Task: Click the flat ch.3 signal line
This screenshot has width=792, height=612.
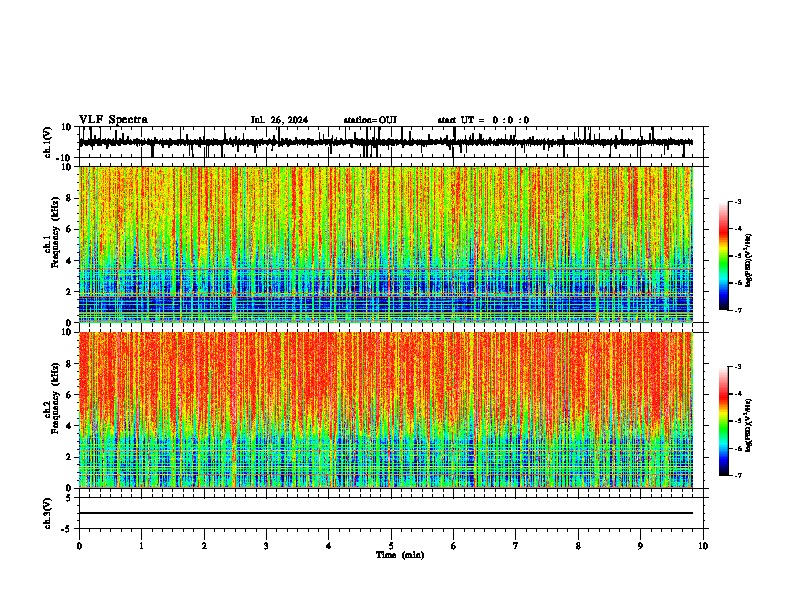Action: tap(385, 513)
